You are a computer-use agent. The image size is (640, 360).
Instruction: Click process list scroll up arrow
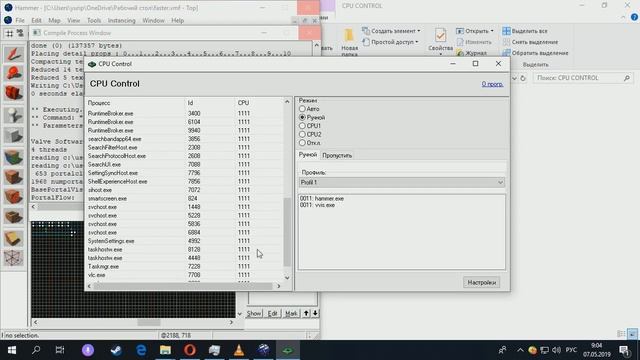[x=287, y=102]
